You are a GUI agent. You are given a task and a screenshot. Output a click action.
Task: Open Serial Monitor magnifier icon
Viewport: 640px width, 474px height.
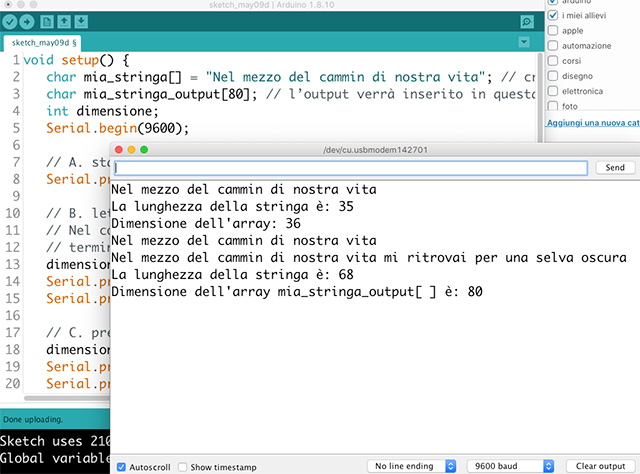click(527, 22)
